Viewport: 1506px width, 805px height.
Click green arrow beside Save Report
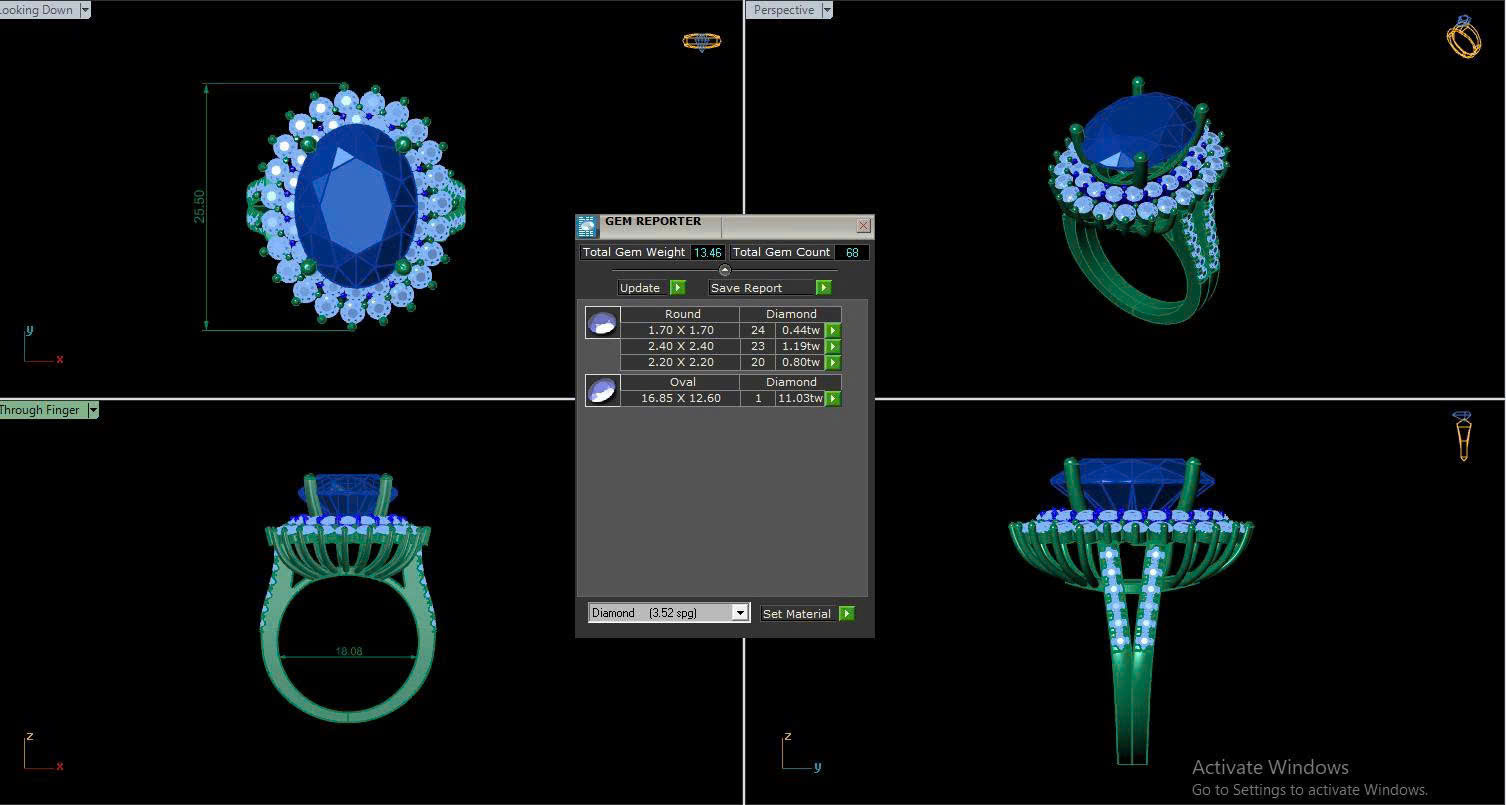coord(823,288)
